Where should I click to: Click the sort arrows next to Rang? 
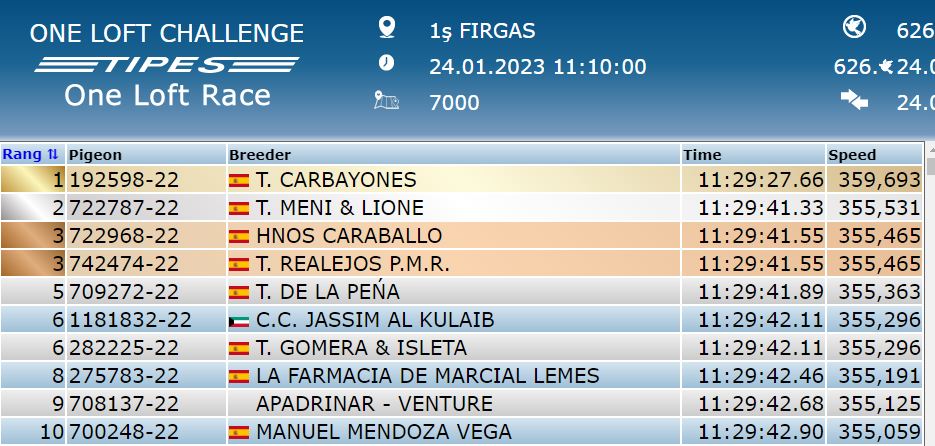52,154
